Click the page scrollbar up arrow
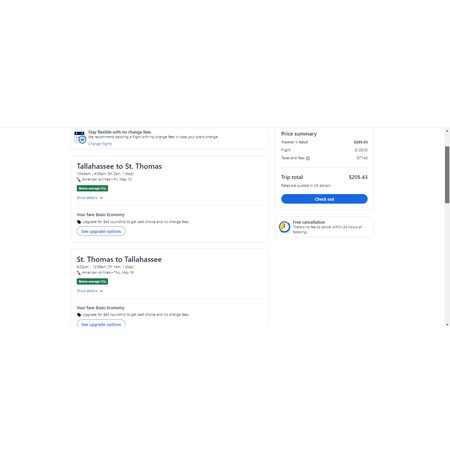Image resolution: width=450 pixels, height=450 pixels. (447, 131)
